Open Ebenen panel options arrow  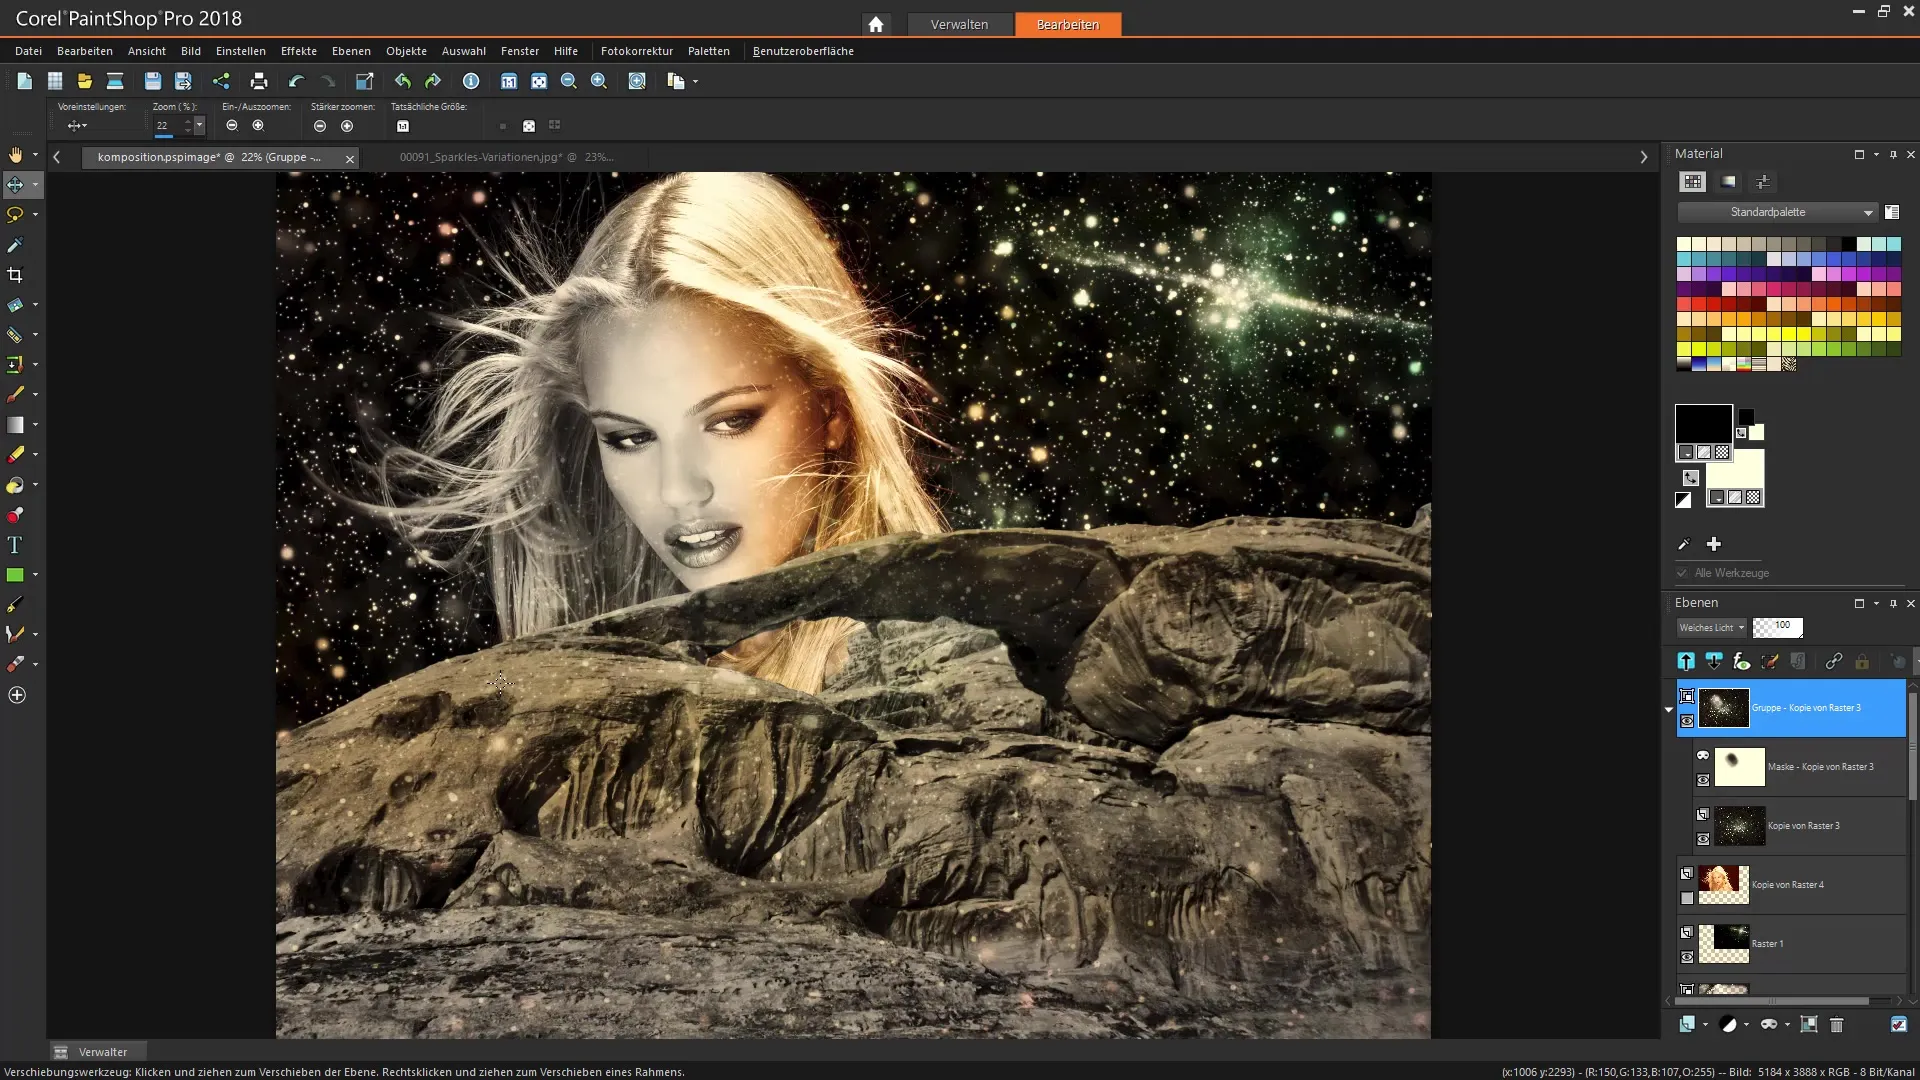click(x=1876, y=603)
